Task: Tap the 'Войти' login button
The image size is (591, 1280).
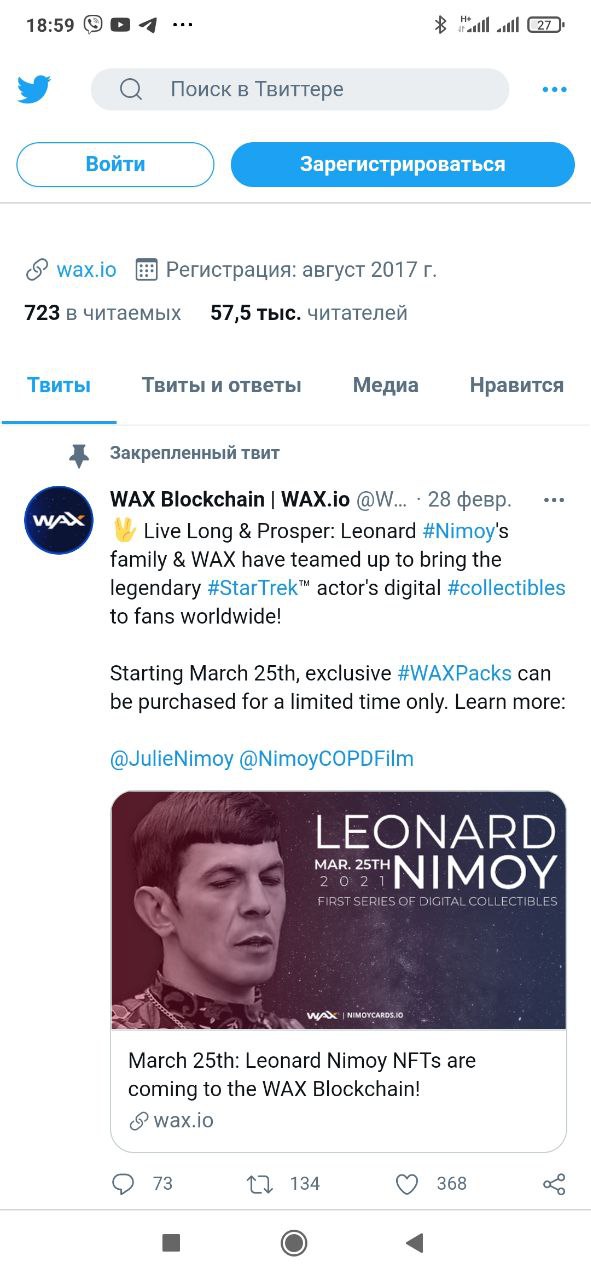Action: (x=115, y=164)
